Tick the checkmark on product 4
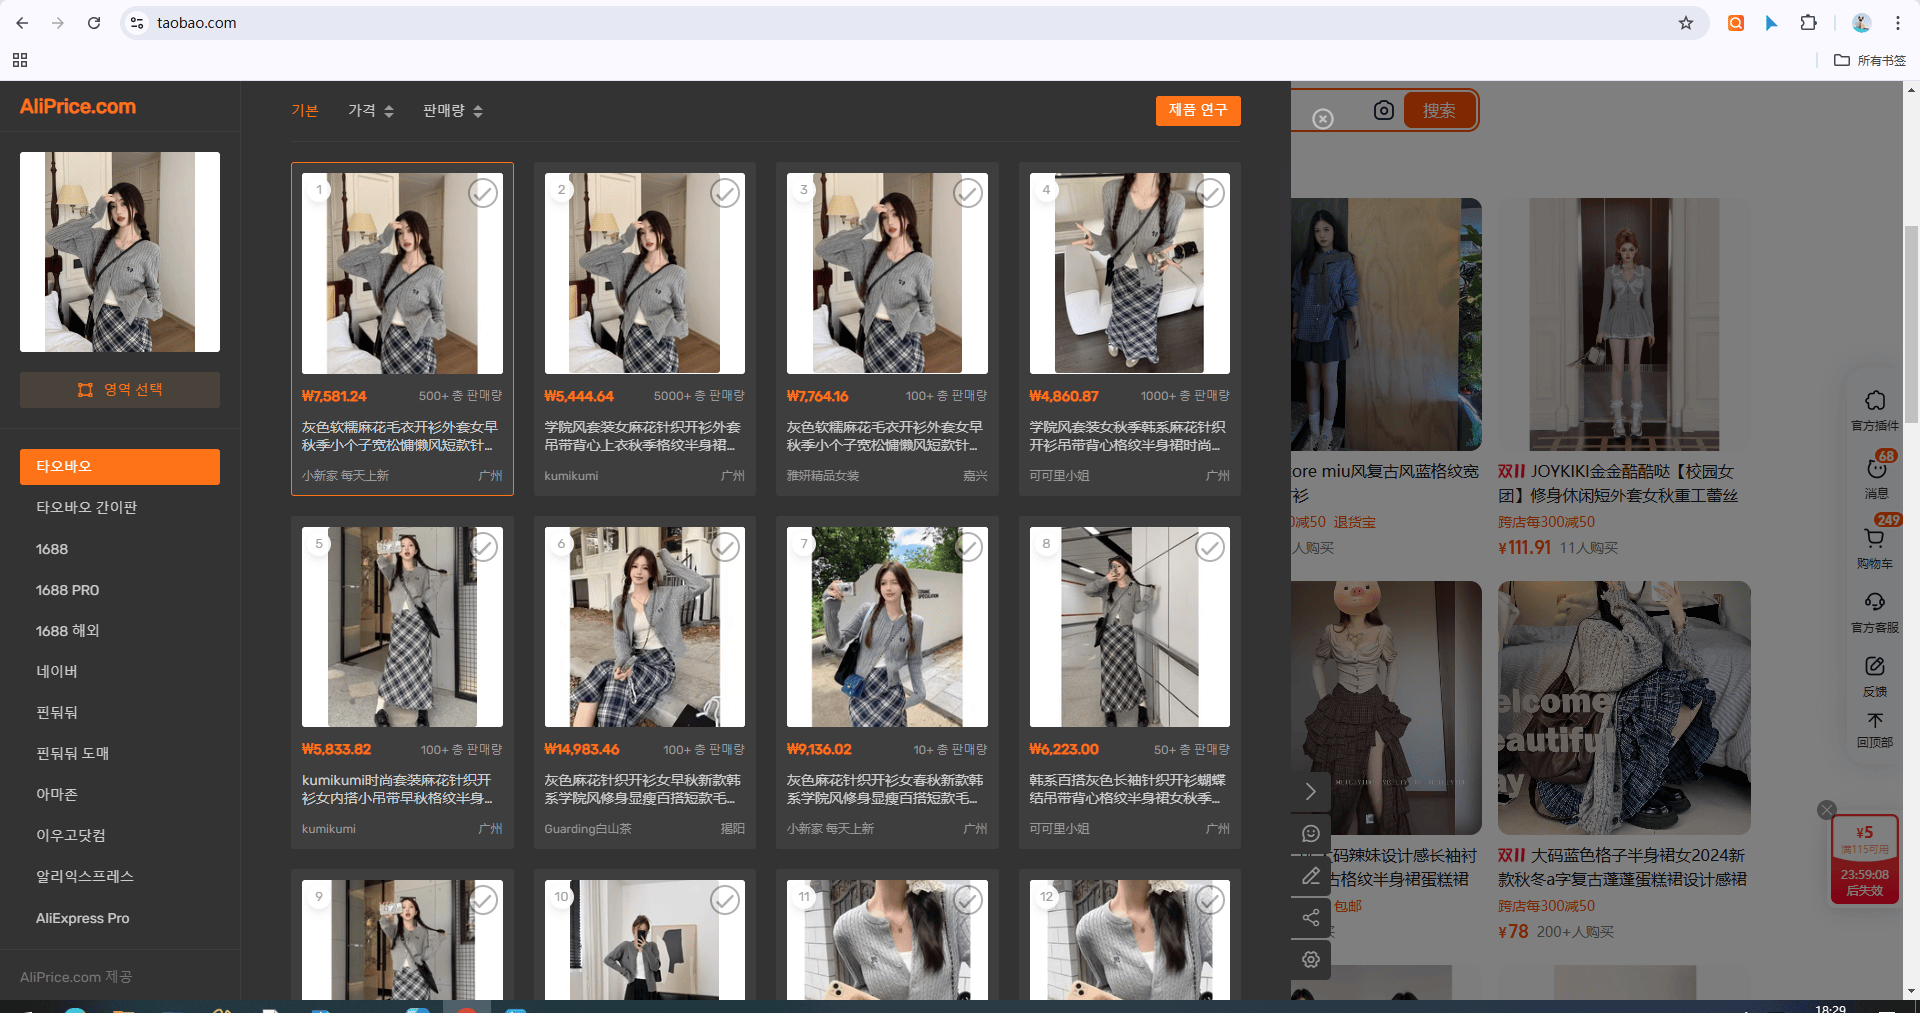This screenshot has width=1920, height=1013. coord(1210,193)
